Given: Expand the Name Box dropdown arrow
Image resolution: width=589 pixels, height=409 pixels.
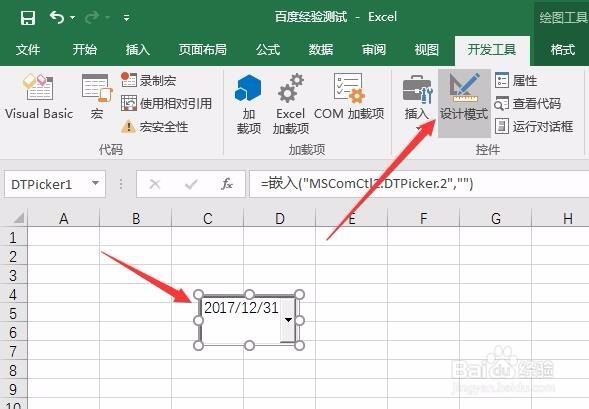Looking at the screenshot, I should coord(96,183).
